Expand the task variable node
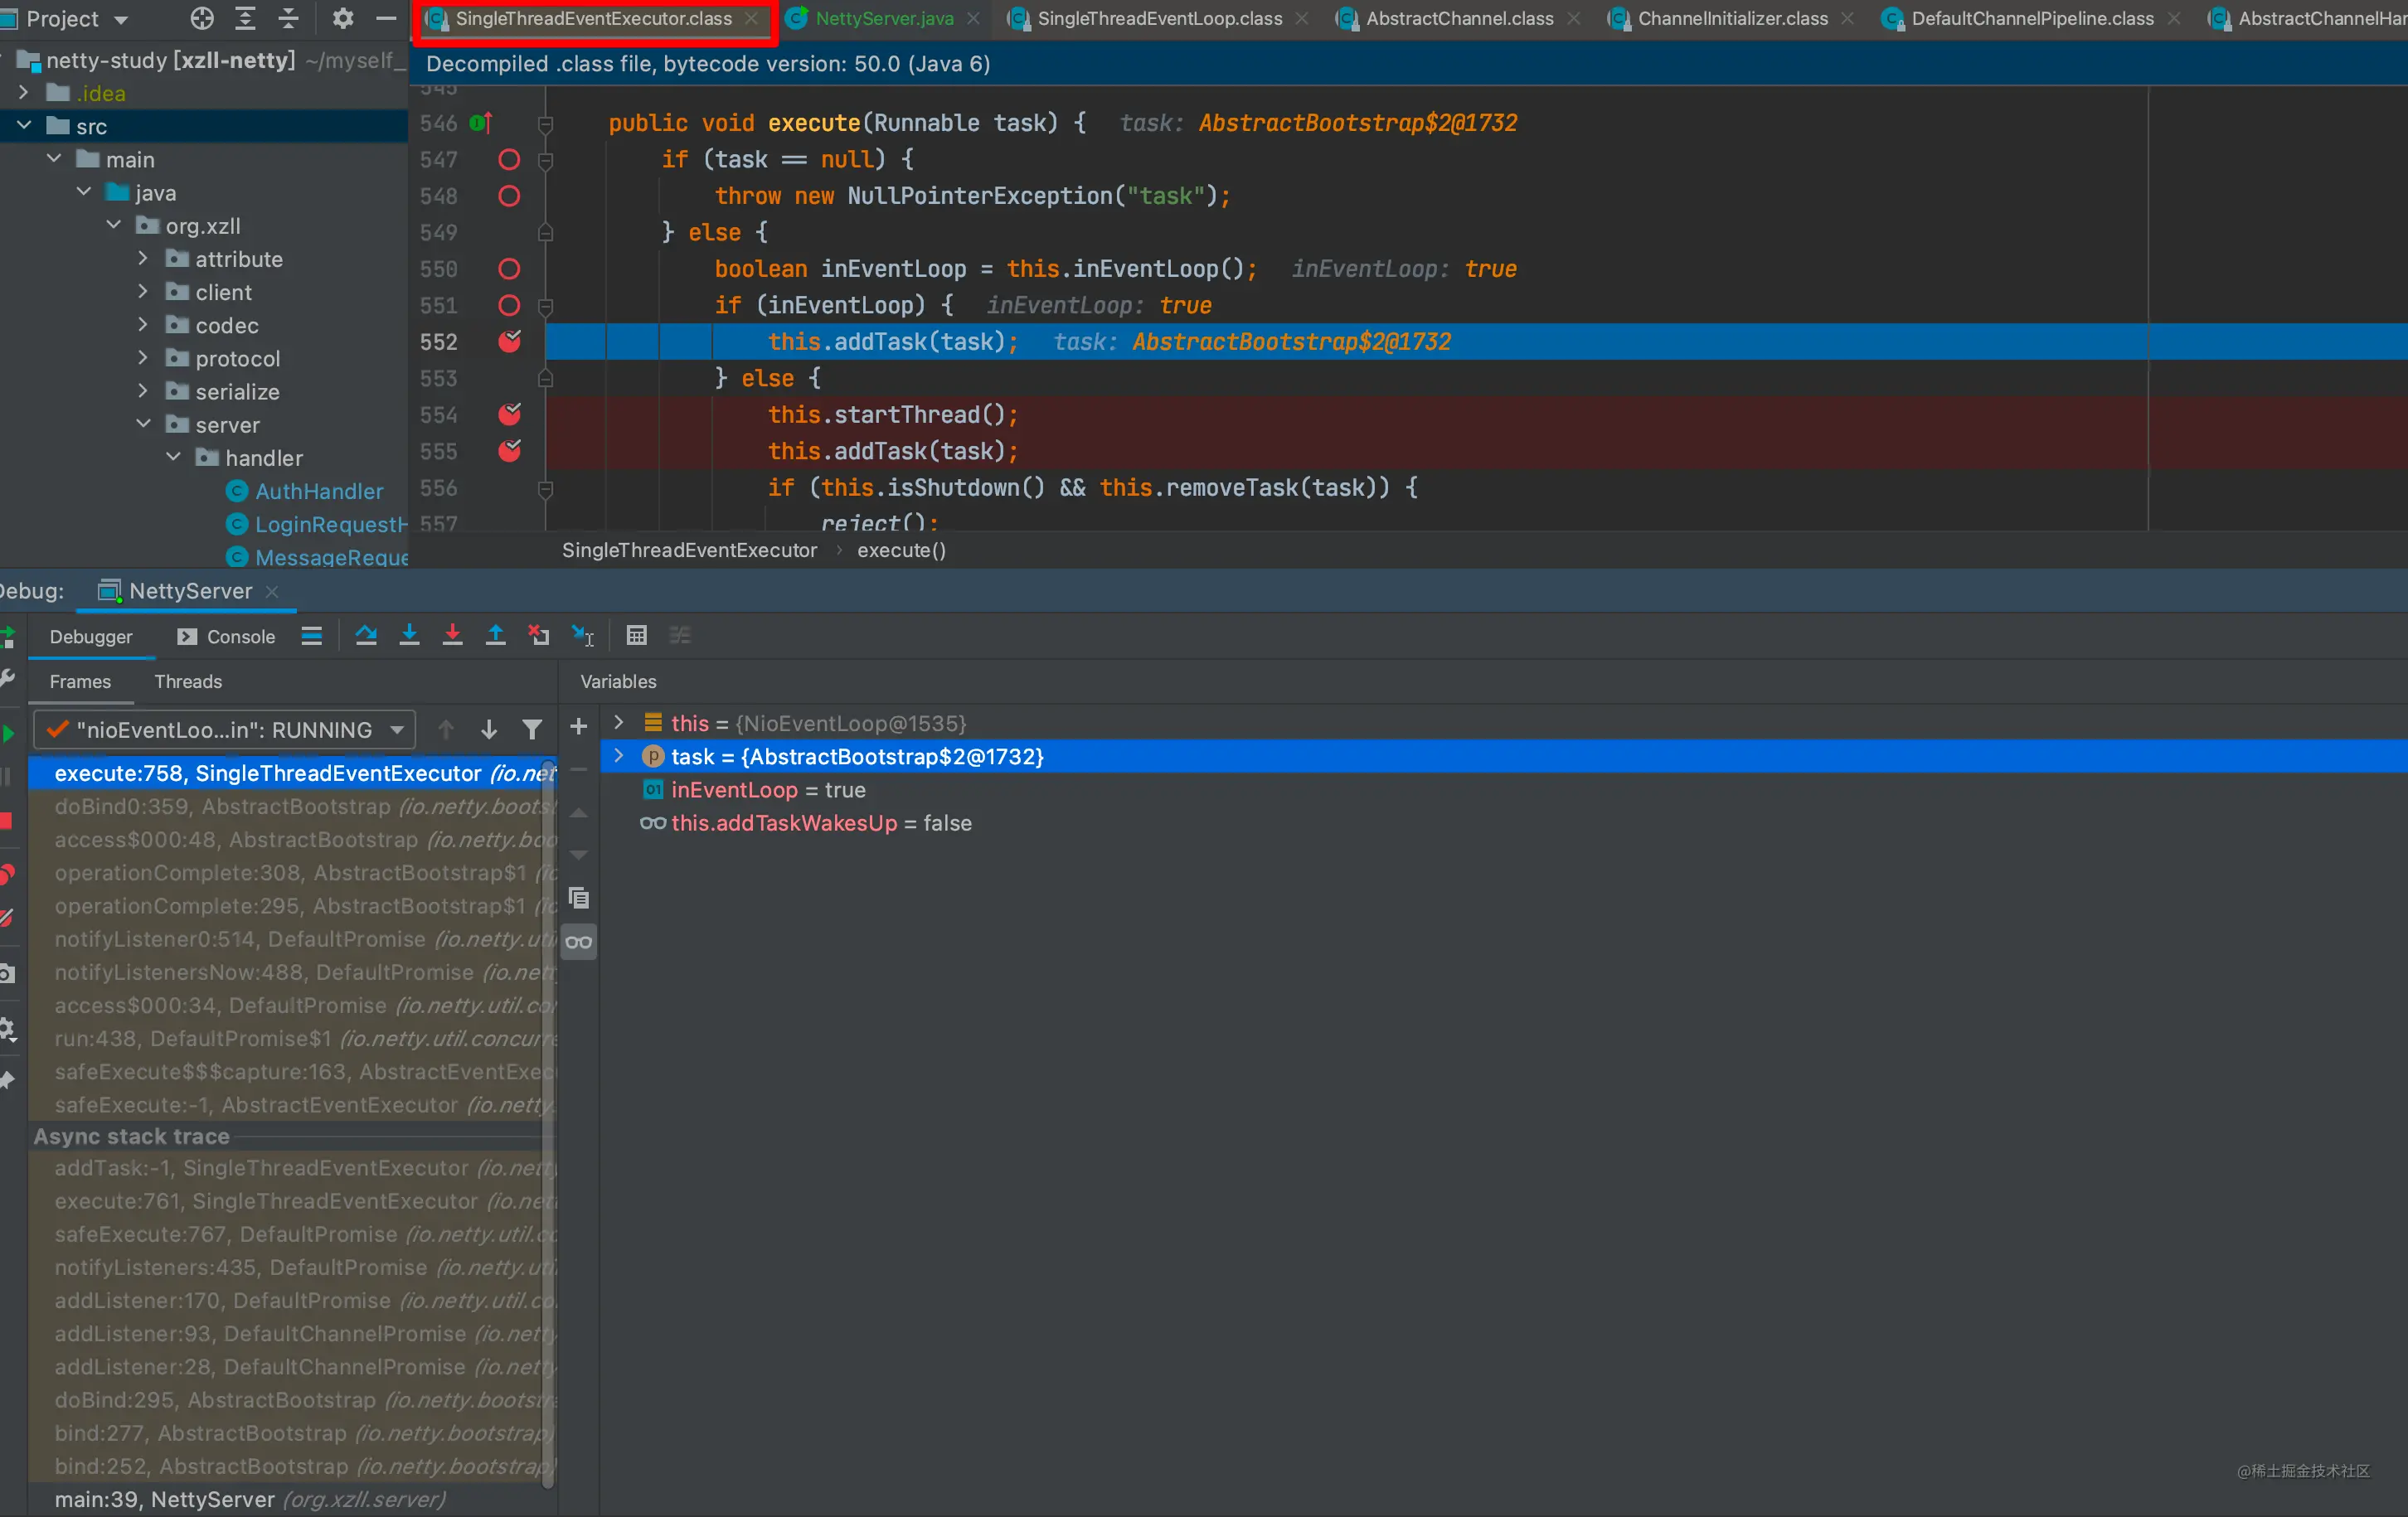2408x1517 pixels. (619, 756)
